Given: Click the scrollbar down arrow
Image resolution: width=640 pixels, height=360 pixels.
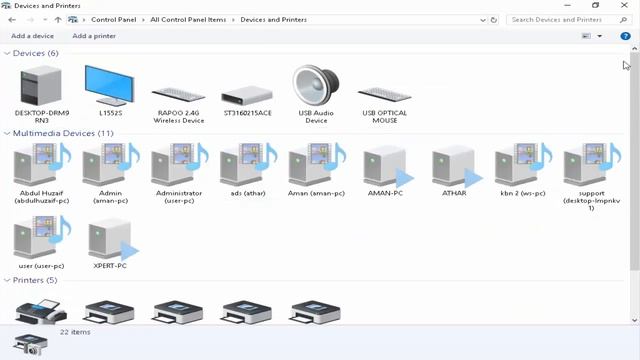Looking at the screenshot, I should click(634, 320).
